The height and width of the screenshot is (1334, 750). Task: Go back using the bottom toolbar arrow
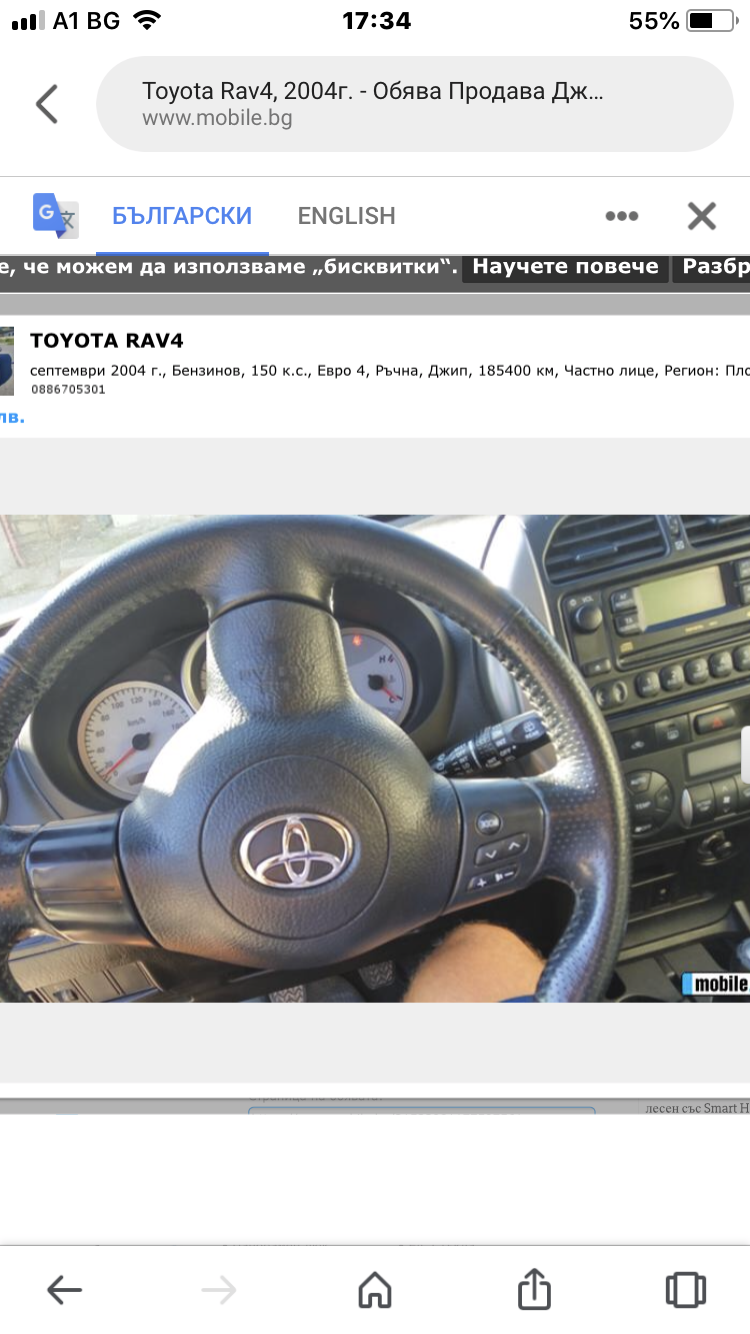(x=65, y=1290)
